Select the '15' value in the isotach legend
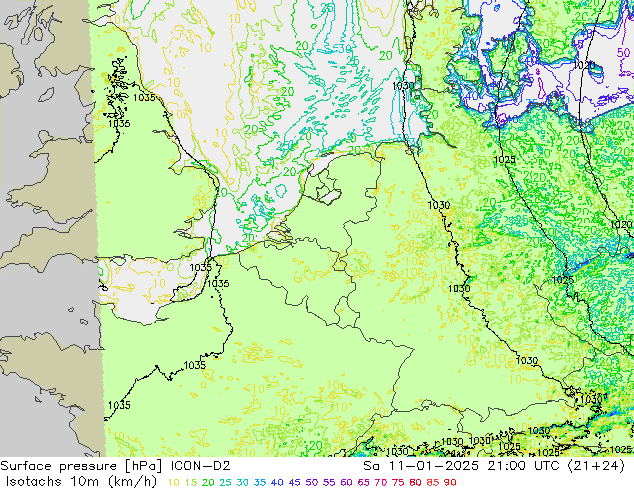The image size is (634, 490). point(191,482)
